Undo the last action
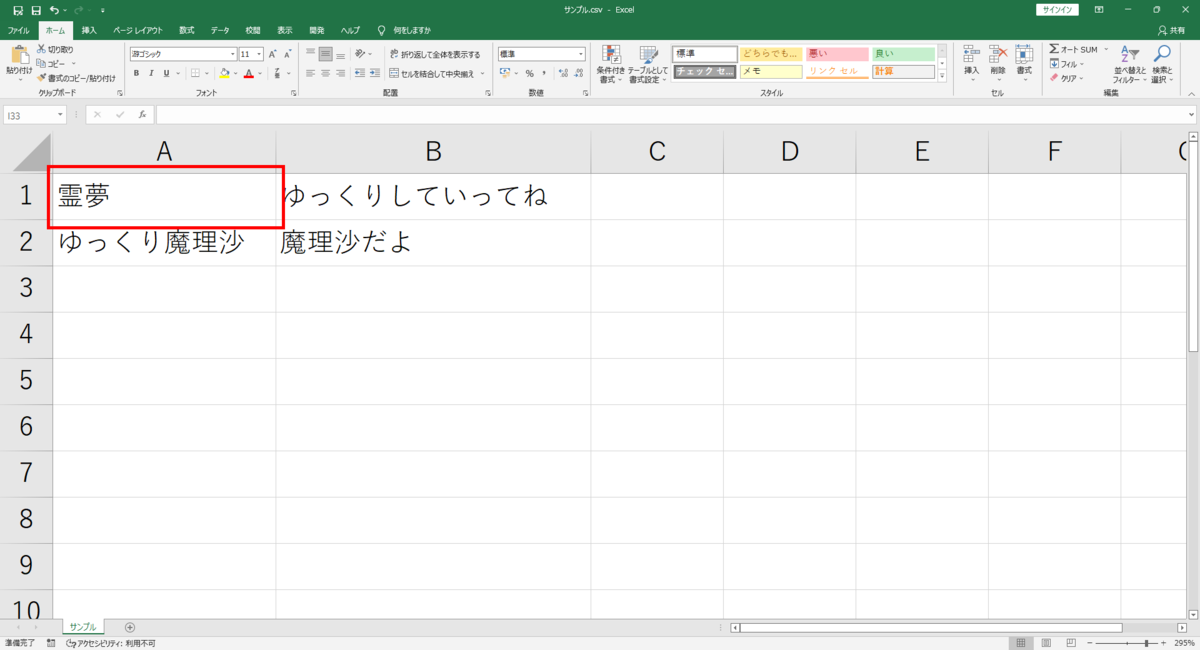This screenshot has height=650, width=1200. [54, 9]
